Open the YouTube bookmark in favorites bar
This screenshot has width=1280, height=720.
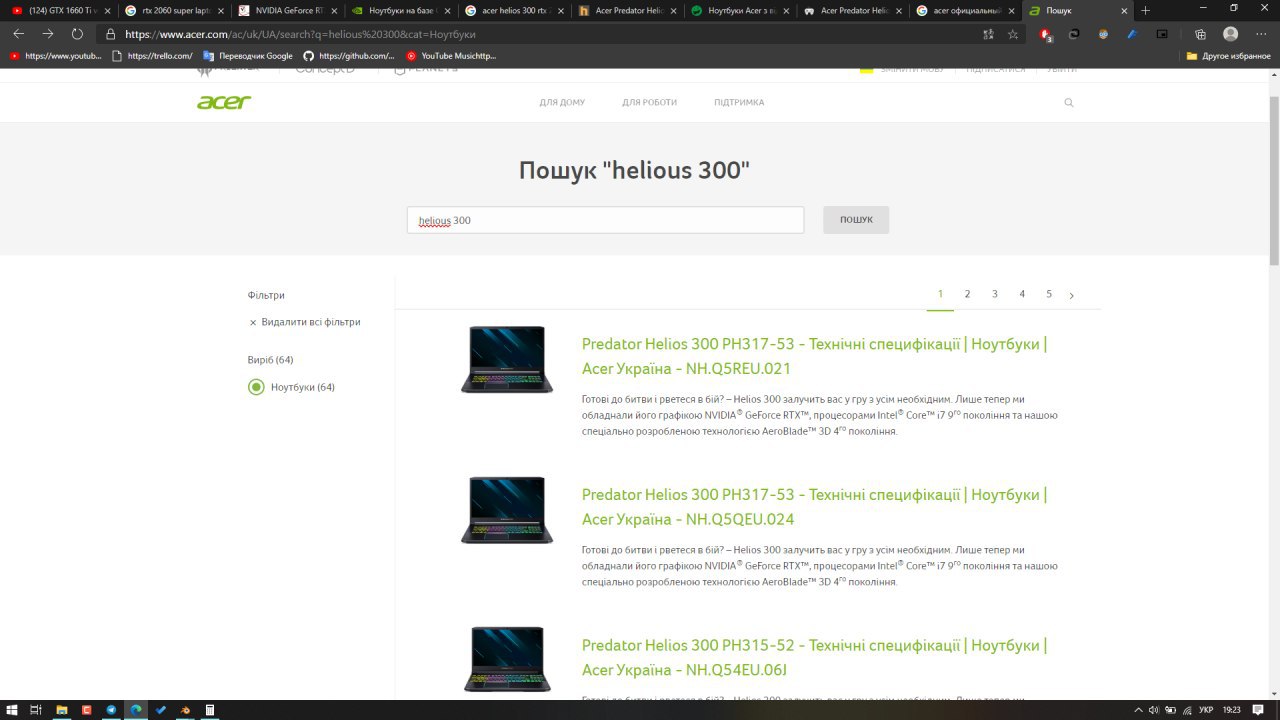click(56, 56)
